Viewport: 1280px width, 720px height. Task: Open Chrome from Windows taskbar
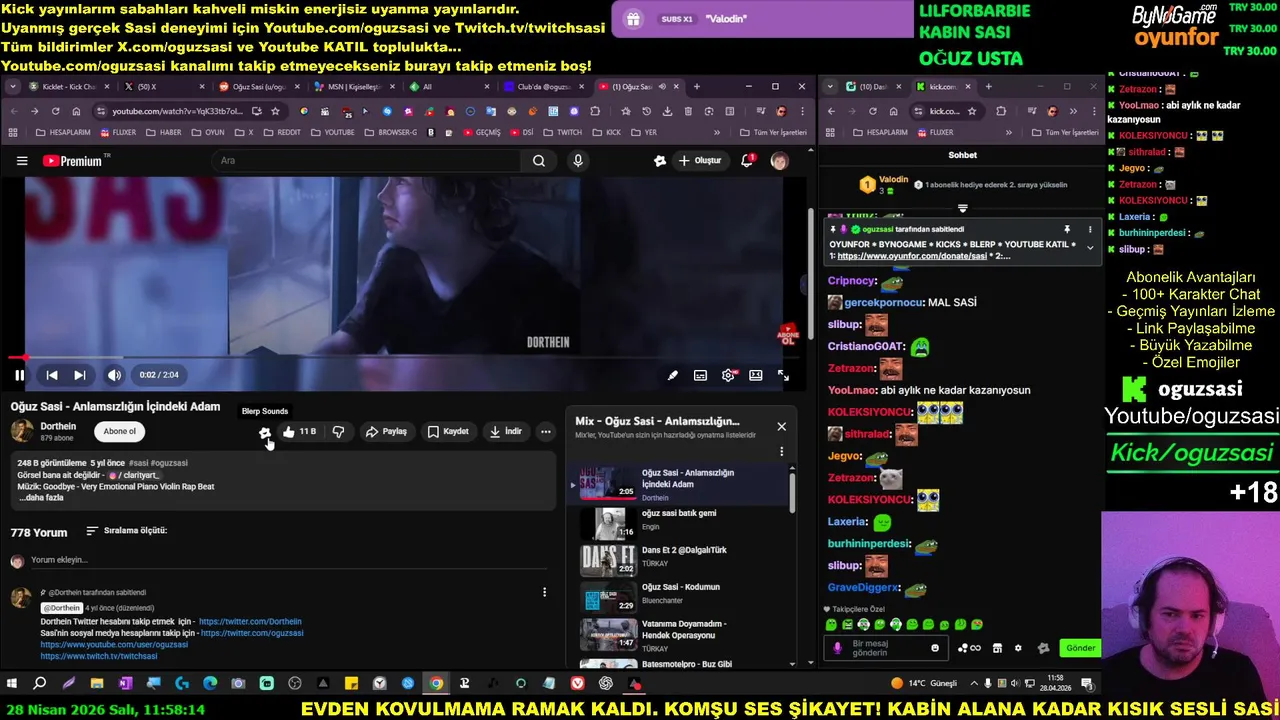point(437,684)
